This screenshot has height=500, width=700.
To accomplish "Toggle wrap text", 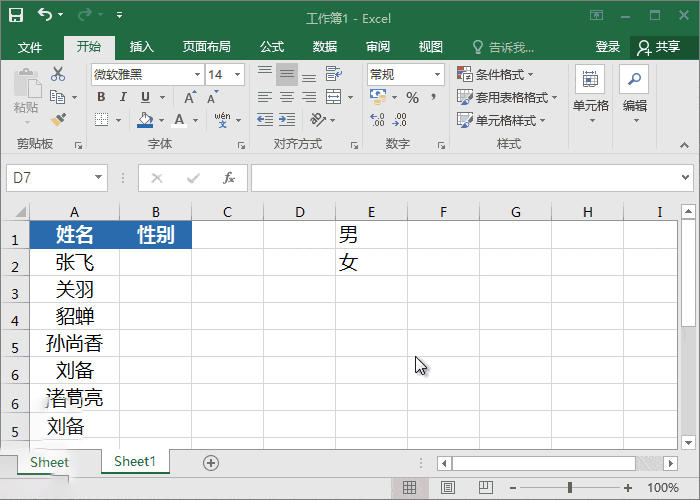I will pos(334,74).
